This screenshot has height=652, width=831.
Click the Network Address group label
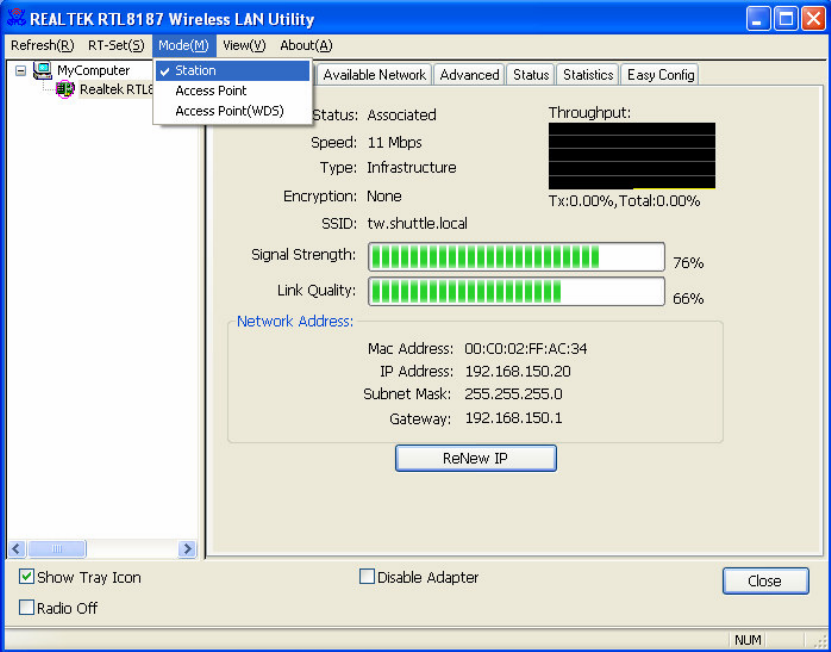(295, 321)
